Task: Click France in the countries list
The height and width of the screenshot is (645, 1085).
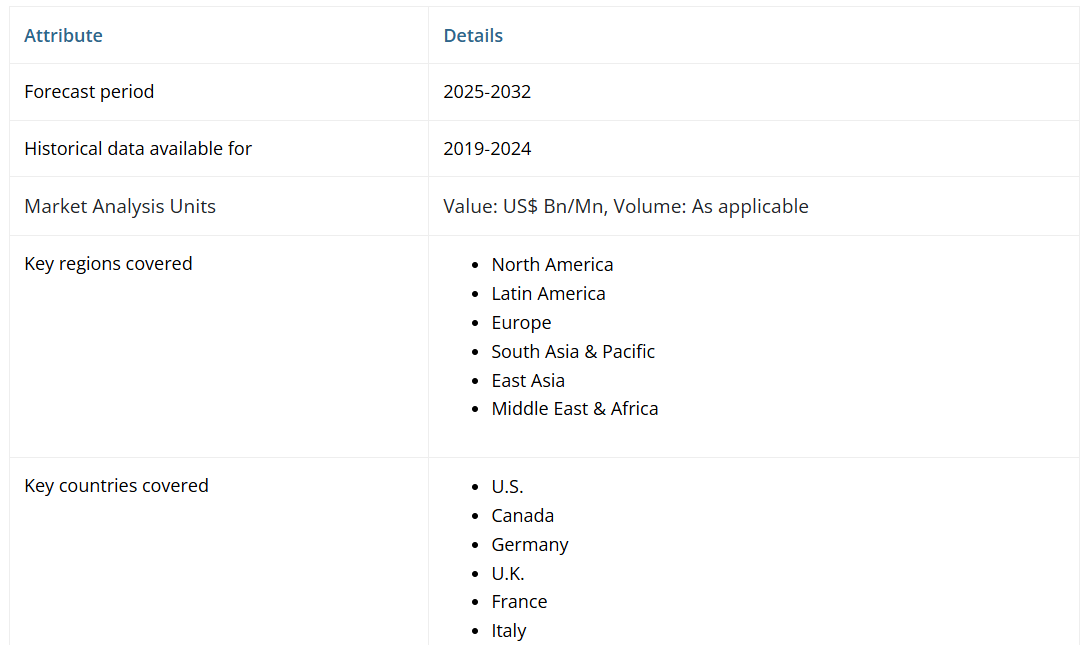Action: coord(519,602)
